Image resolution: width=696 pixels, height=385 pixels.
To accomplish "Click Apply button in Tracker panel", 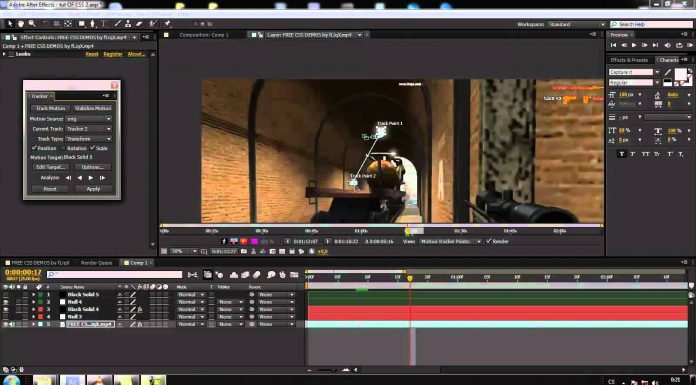I will 93,189.
